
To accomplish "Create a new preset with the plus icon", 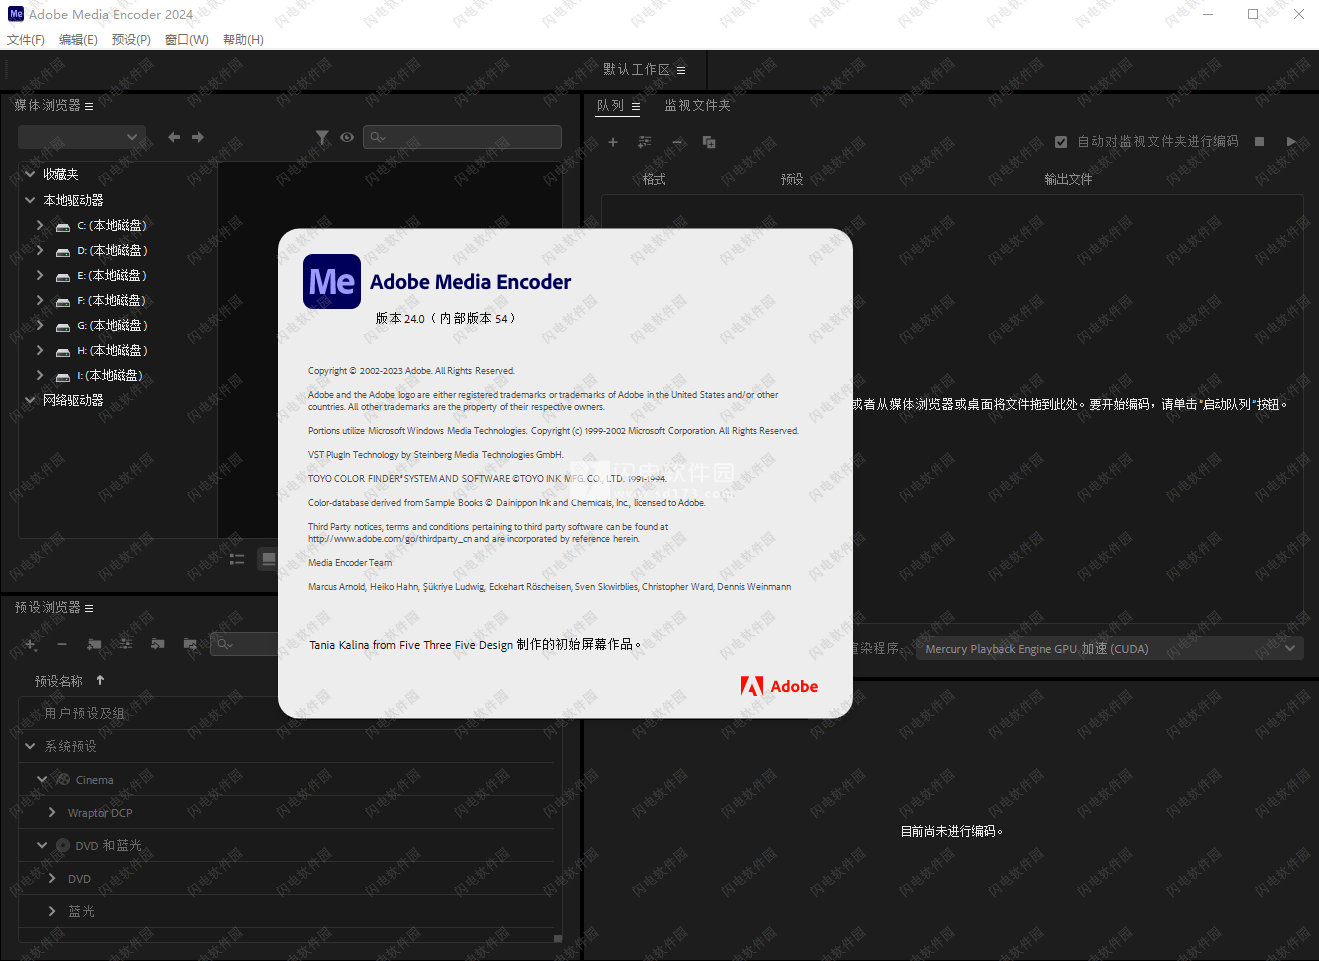I will [30, 644].
